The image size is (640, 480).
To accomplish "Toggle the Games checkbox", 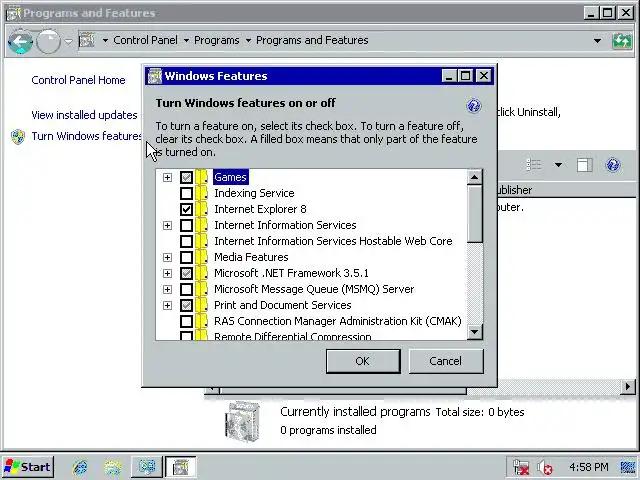I will click(x=187, y=178).
